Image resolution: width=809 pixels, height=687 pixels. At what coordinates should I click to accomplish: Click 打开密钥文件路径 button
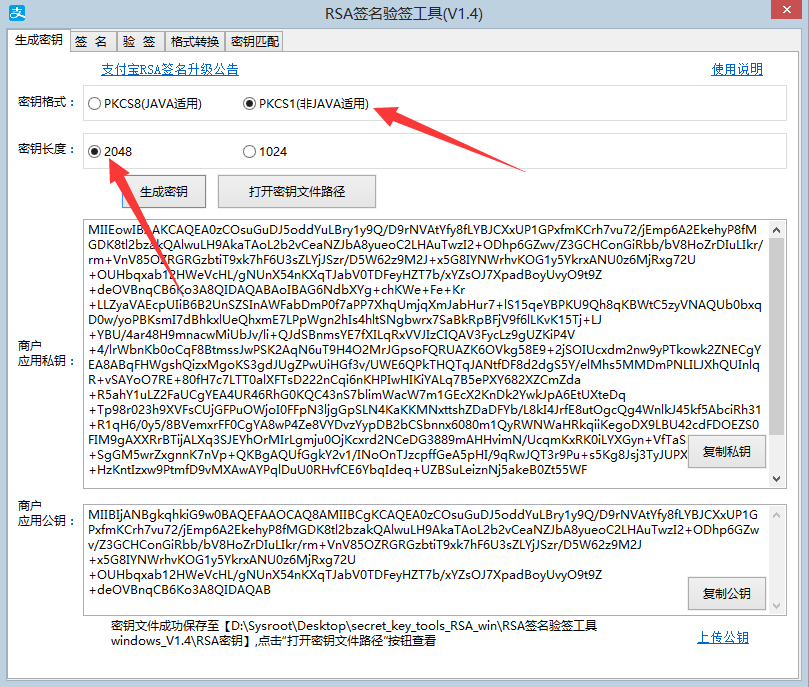tap(297, 192)
